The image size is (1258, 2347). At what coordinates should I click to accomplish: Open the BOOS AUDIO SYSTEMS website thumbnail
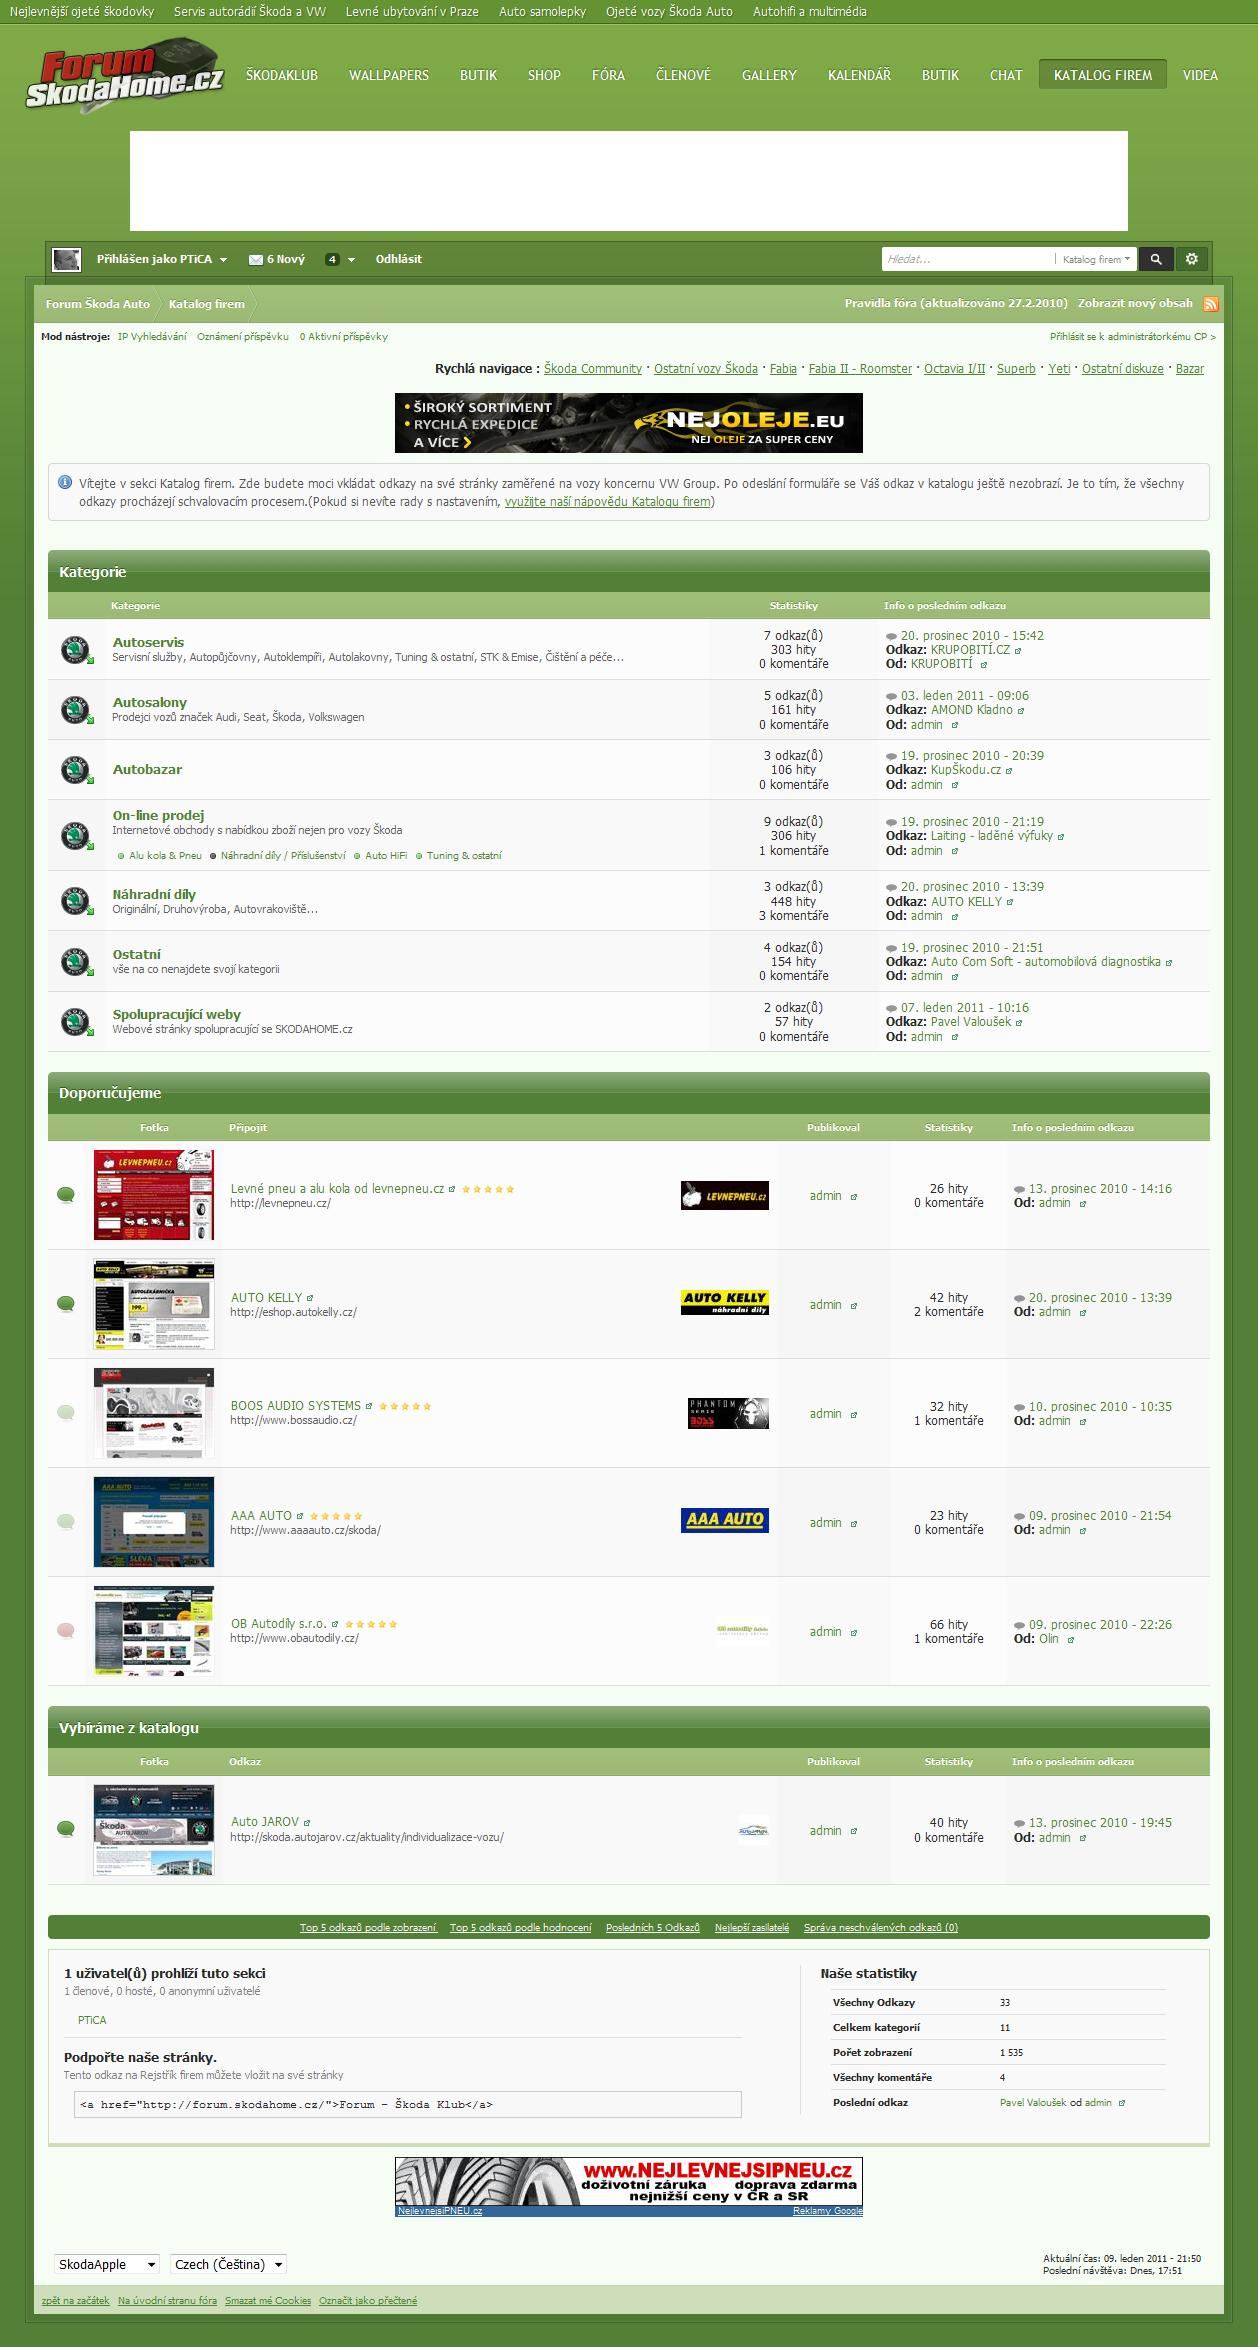(154, 1413)
